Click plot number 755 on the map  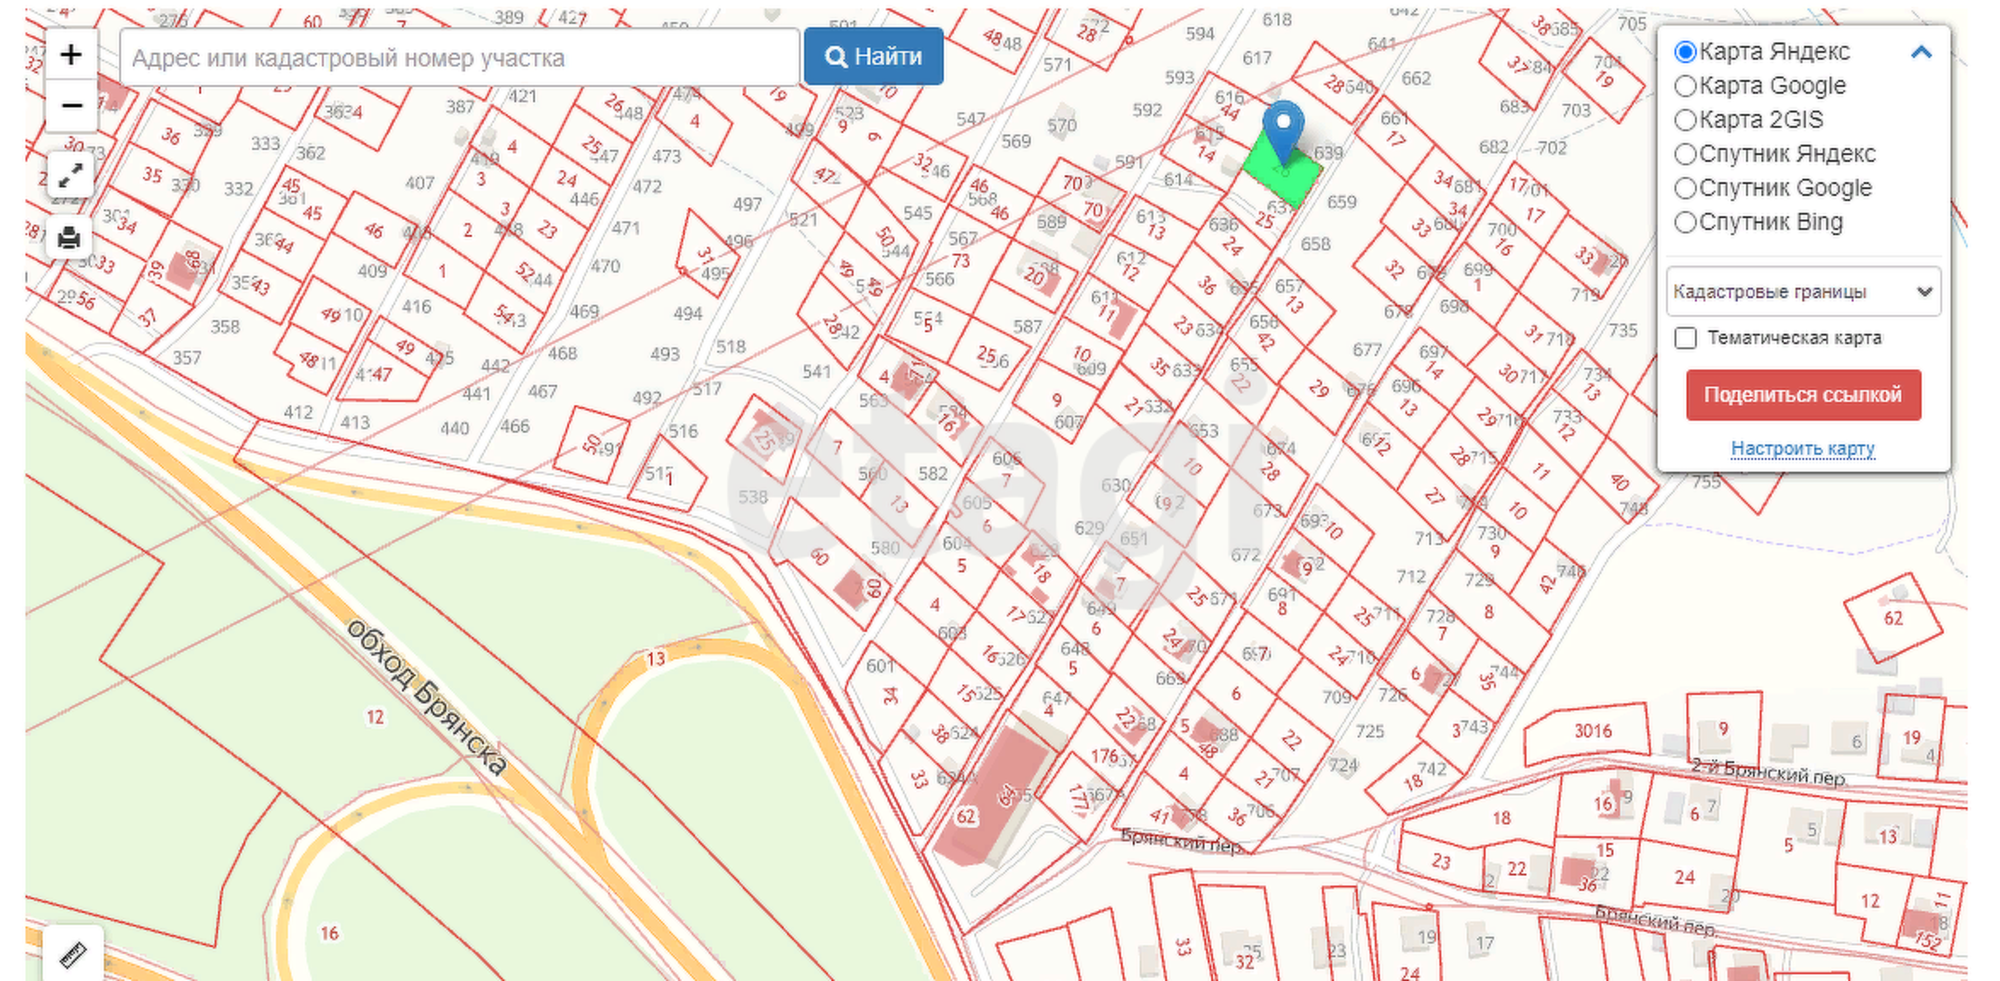(x=1706, y=482)
